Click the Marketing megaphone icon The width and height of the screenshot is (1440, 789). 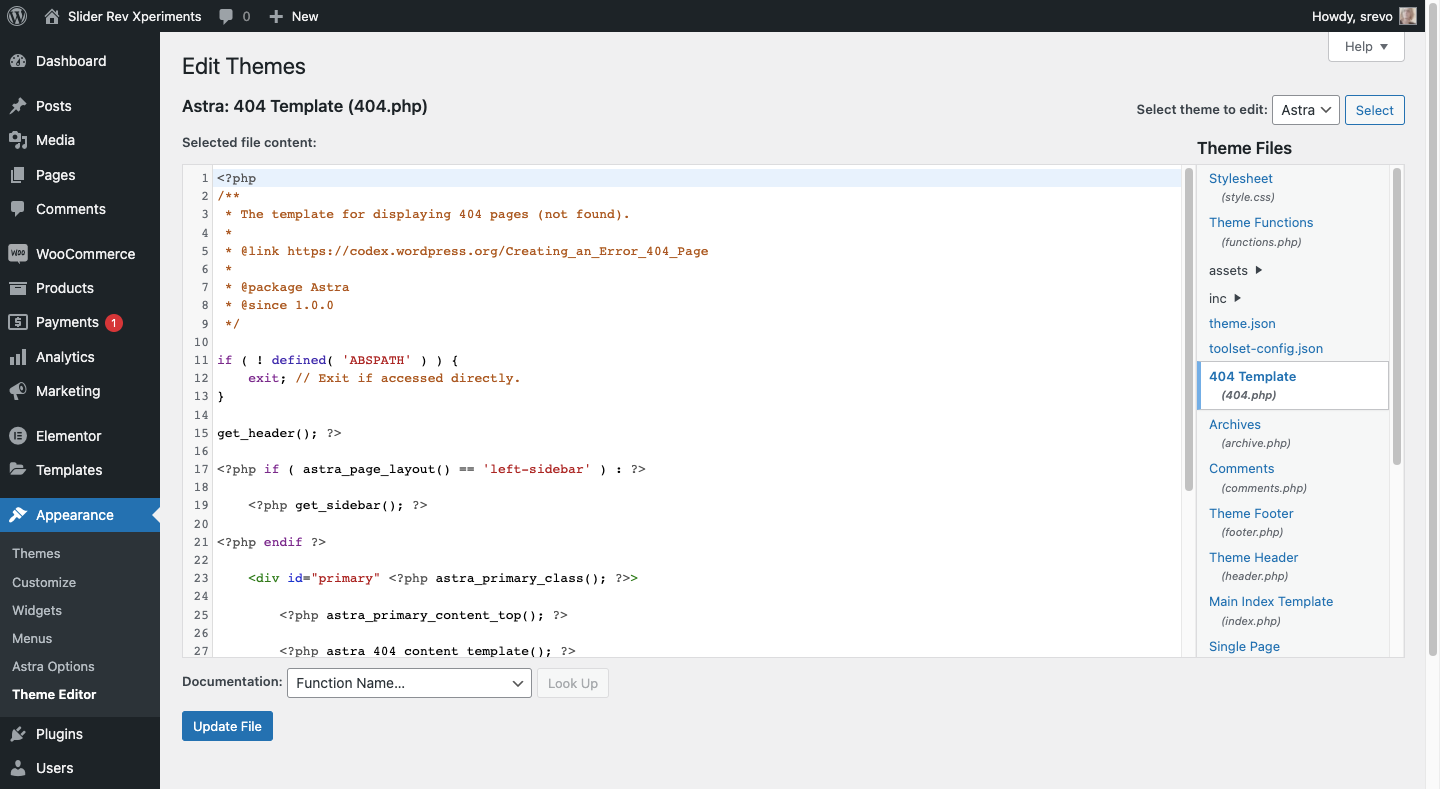18,391
